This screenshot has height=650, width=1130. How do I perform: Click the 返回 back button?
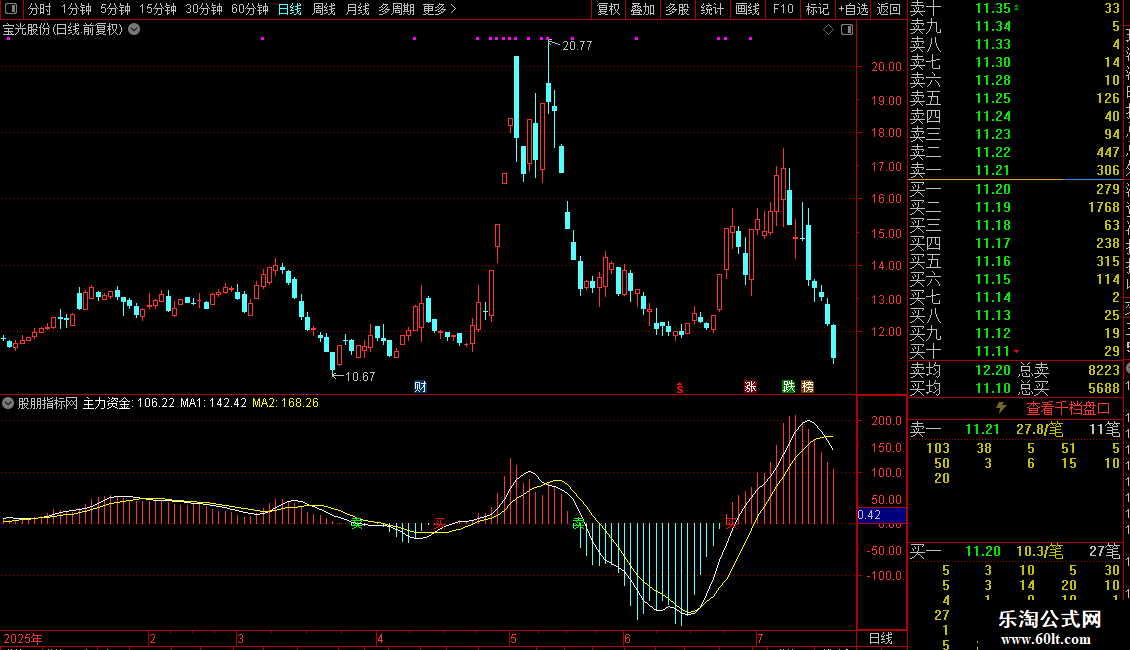pos(889,9)
